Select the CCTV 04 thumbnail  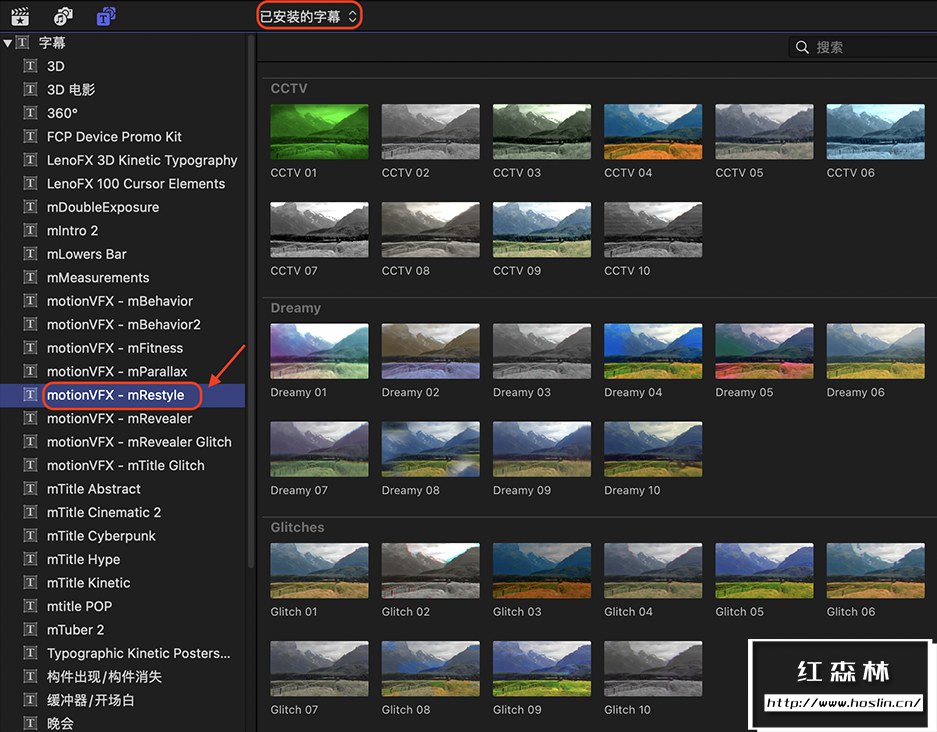click(x=653, y=131)
